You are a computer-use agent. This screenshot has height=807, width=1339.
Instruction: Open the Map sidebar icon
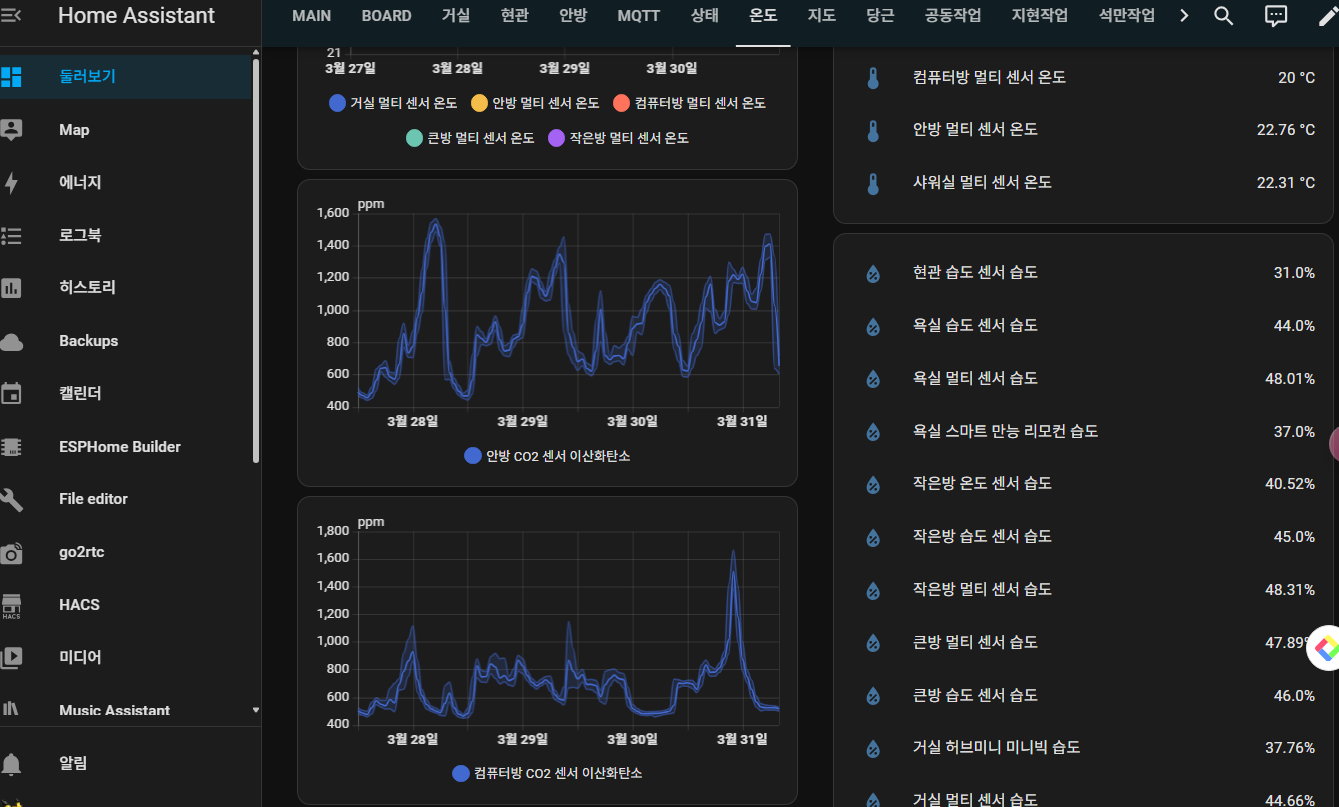point(11,130)
